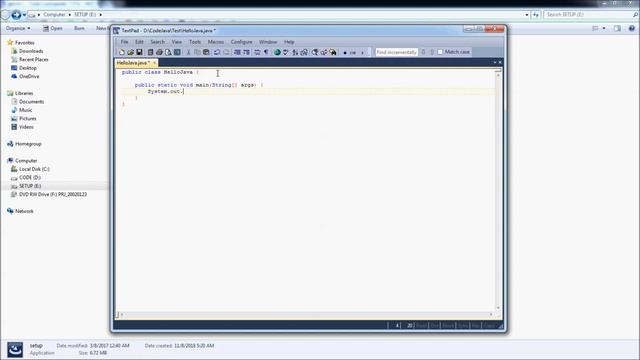640x360 pixels.
Task: Open the Edit menu in TextPad
Action: click(x=139, y=42)
